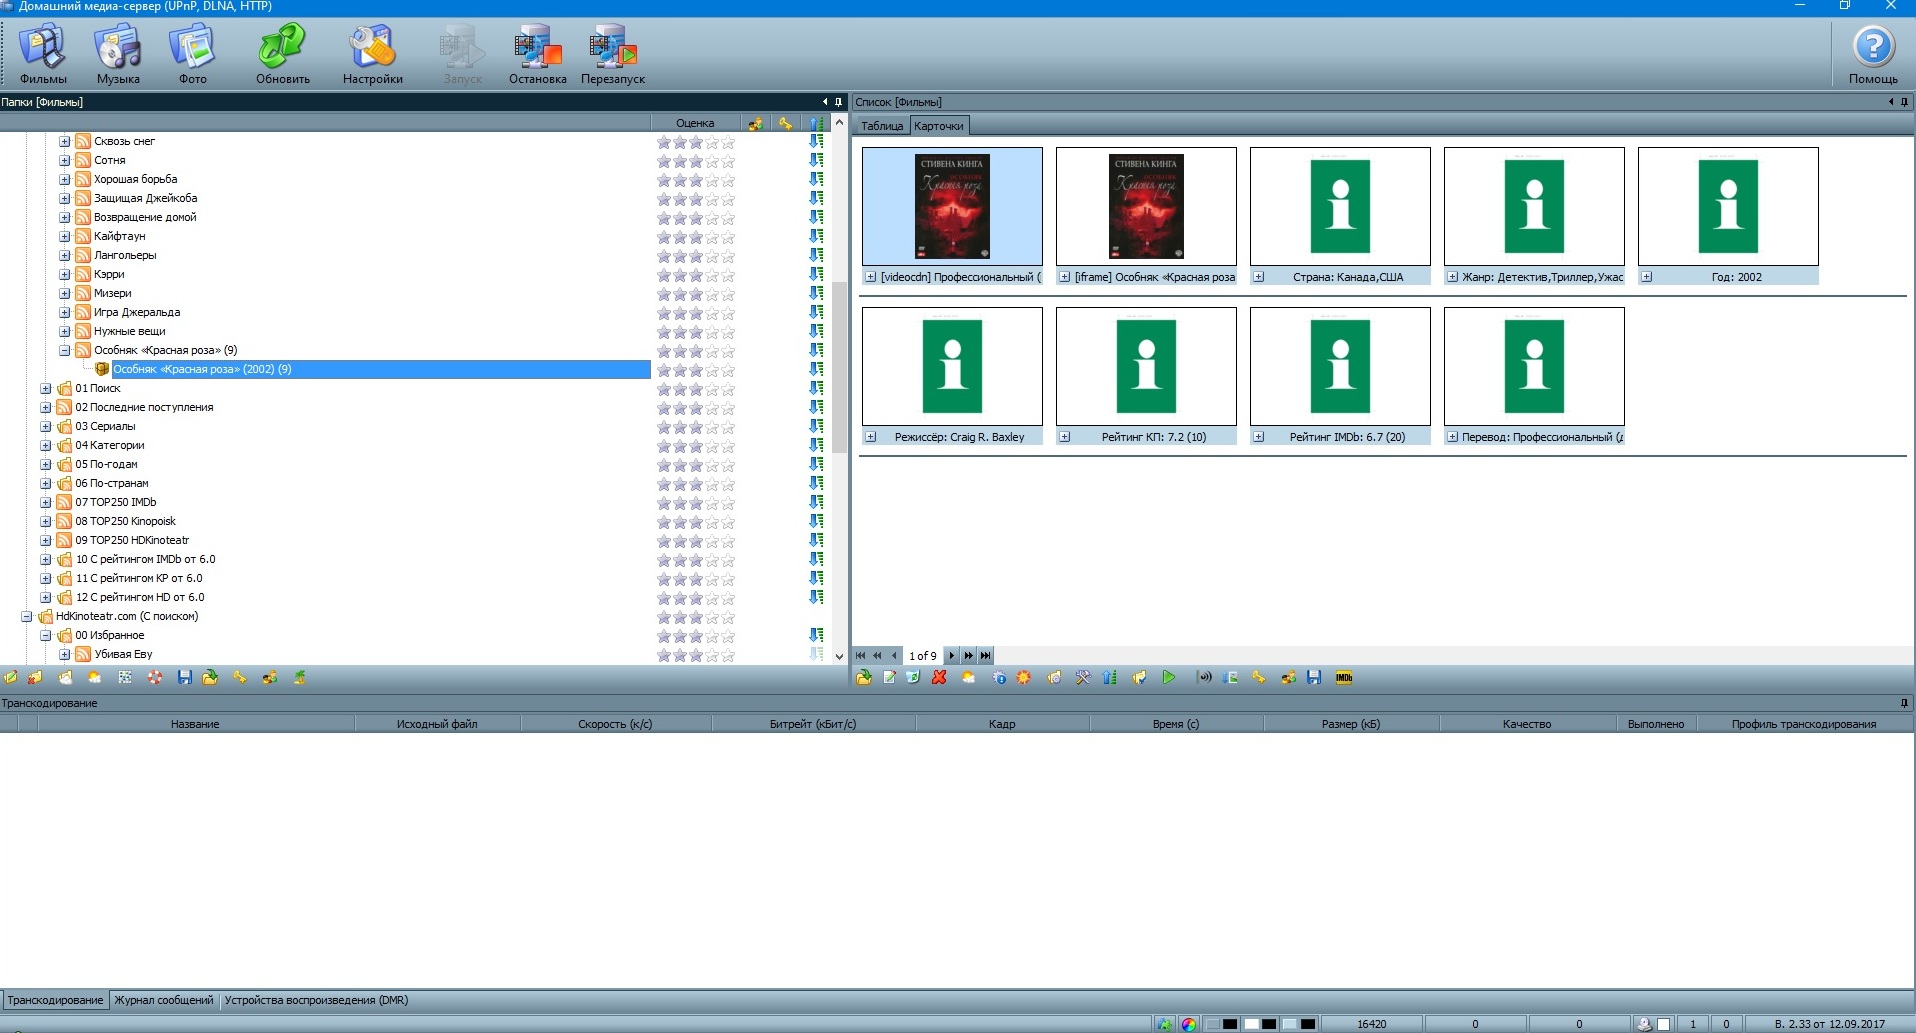Expand the 'Год: 2002' card item
Viewport: 1916px width, 1033px height.
coord(1647,277)
